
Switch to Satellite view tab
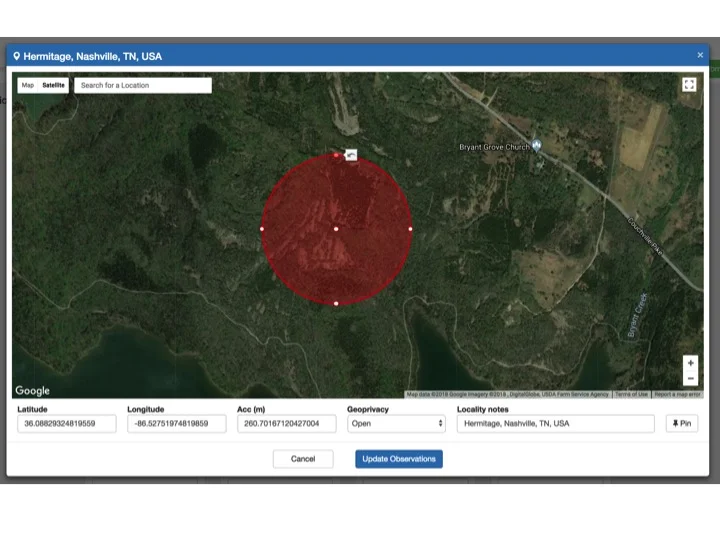53,85
